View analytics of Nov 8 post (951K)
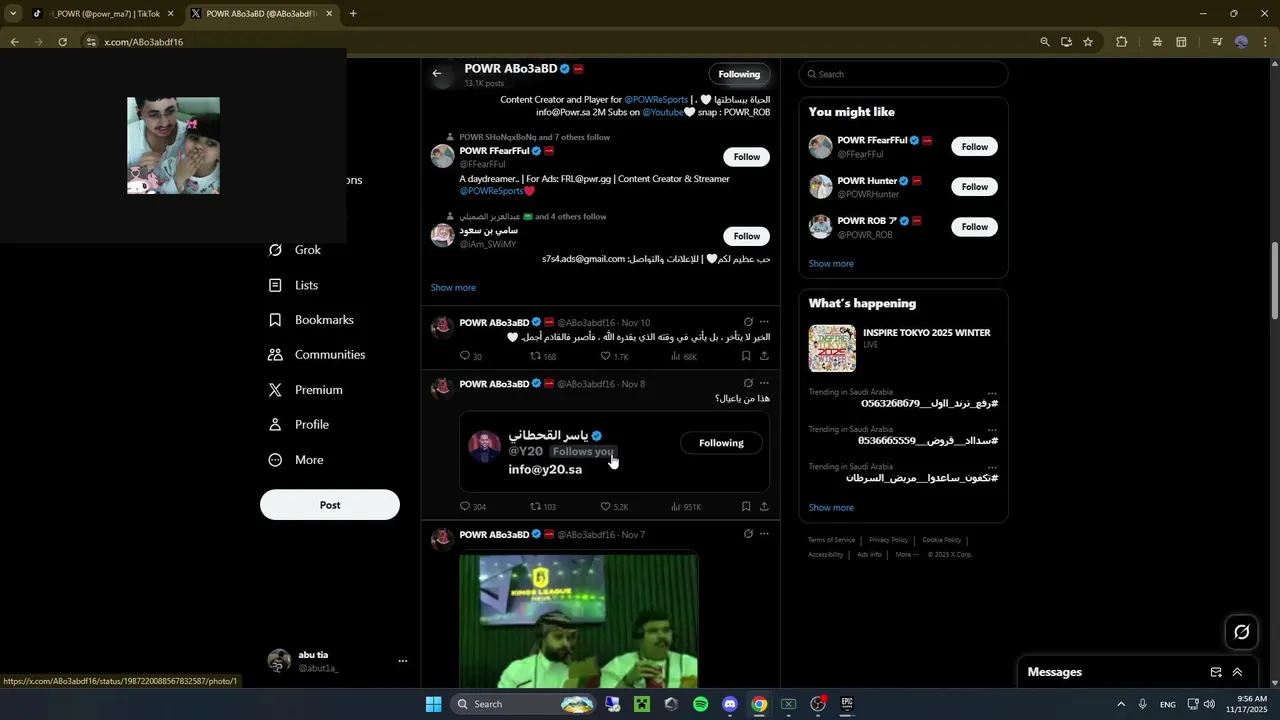1280x720 pixels. tap(686, 507)
